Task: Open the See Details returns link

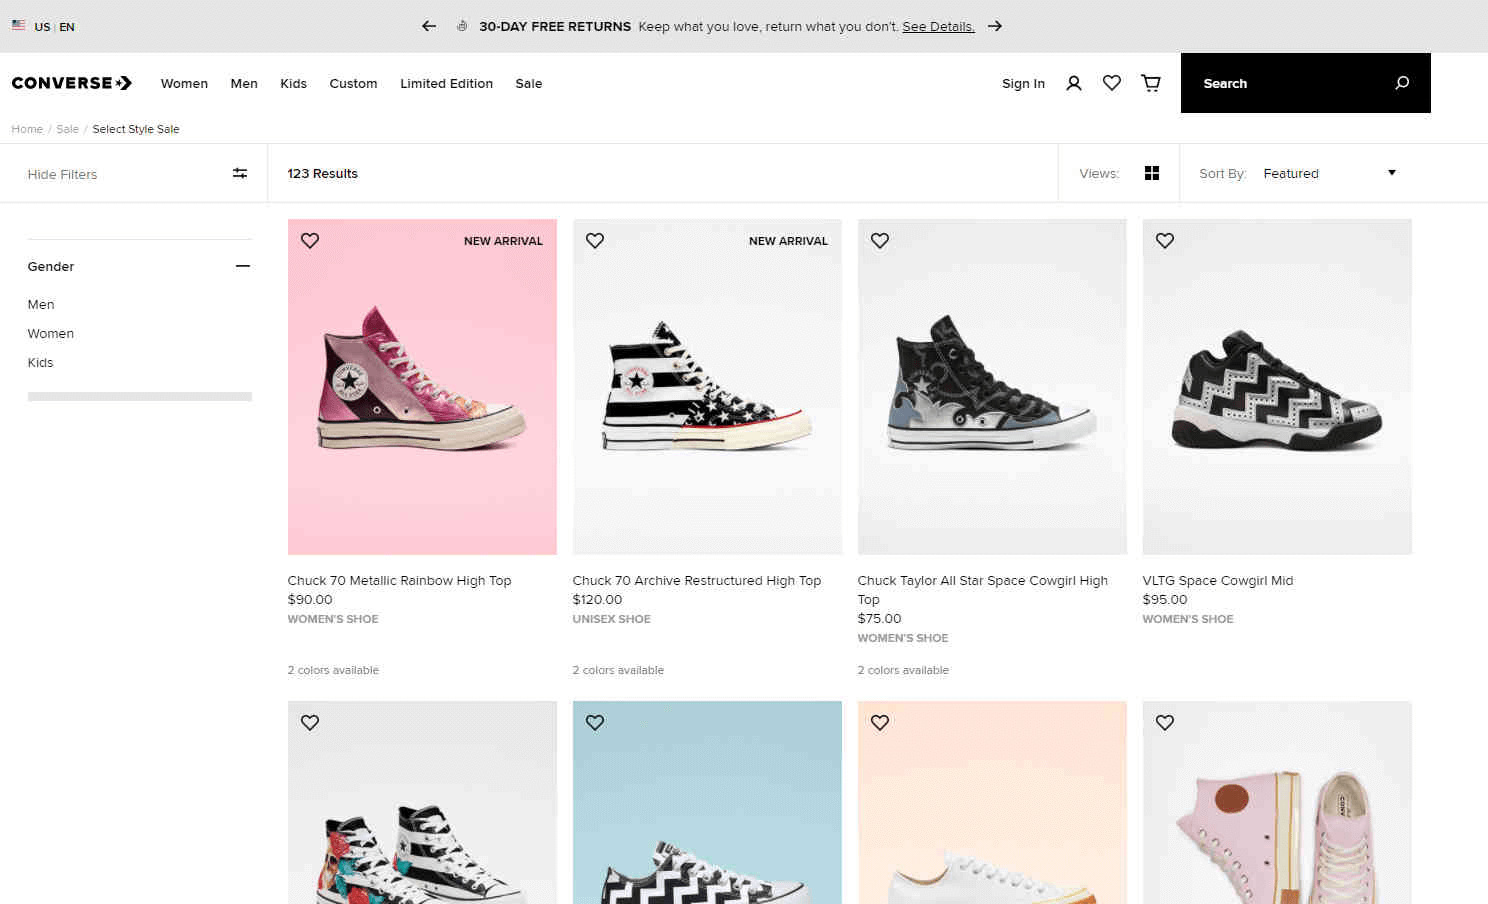Action: (938, 27)
